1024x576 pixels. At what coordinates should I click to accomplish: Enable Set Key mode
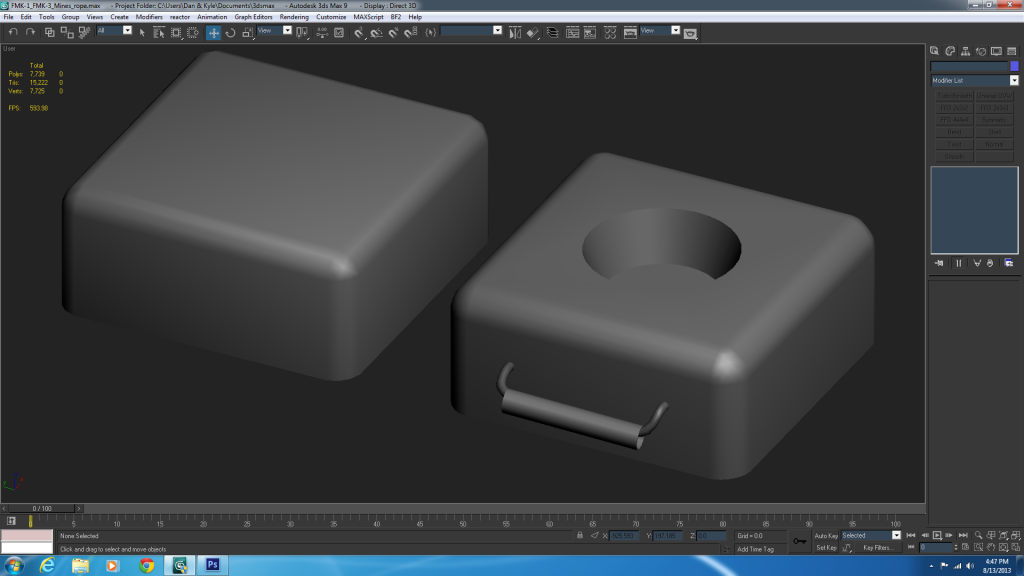point(826,548)
